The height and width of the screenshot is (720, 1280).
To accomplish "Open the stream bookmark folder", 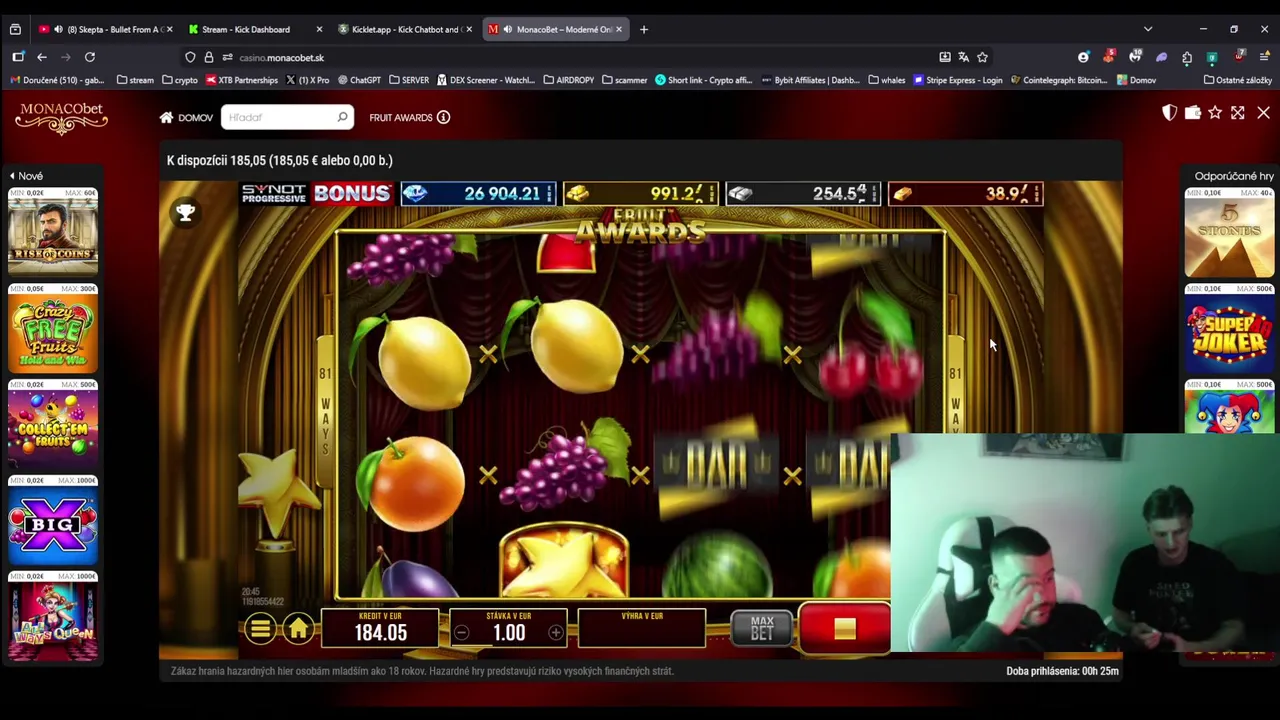I will pyautogui.click(x=135, y=80).
